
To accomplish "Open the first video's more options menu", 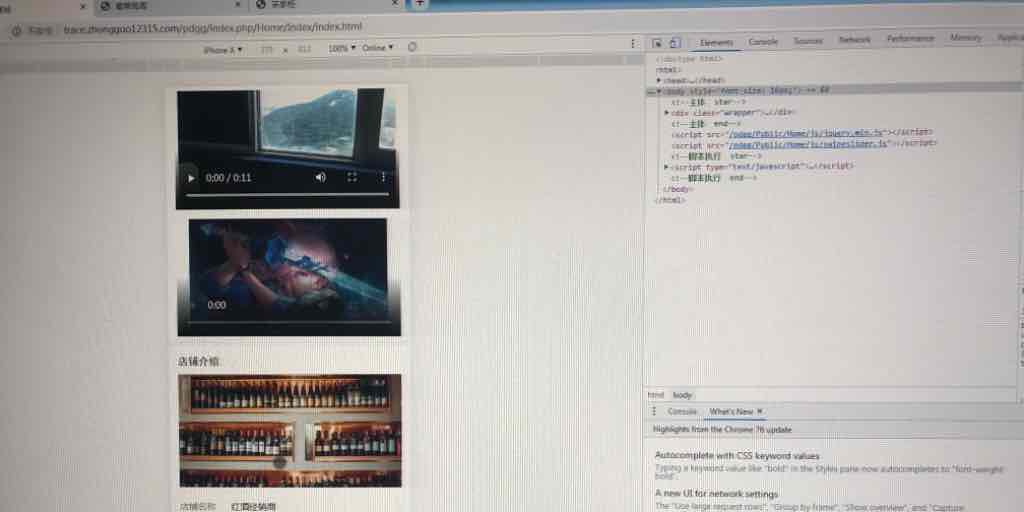I will click(x=384, y=177).
